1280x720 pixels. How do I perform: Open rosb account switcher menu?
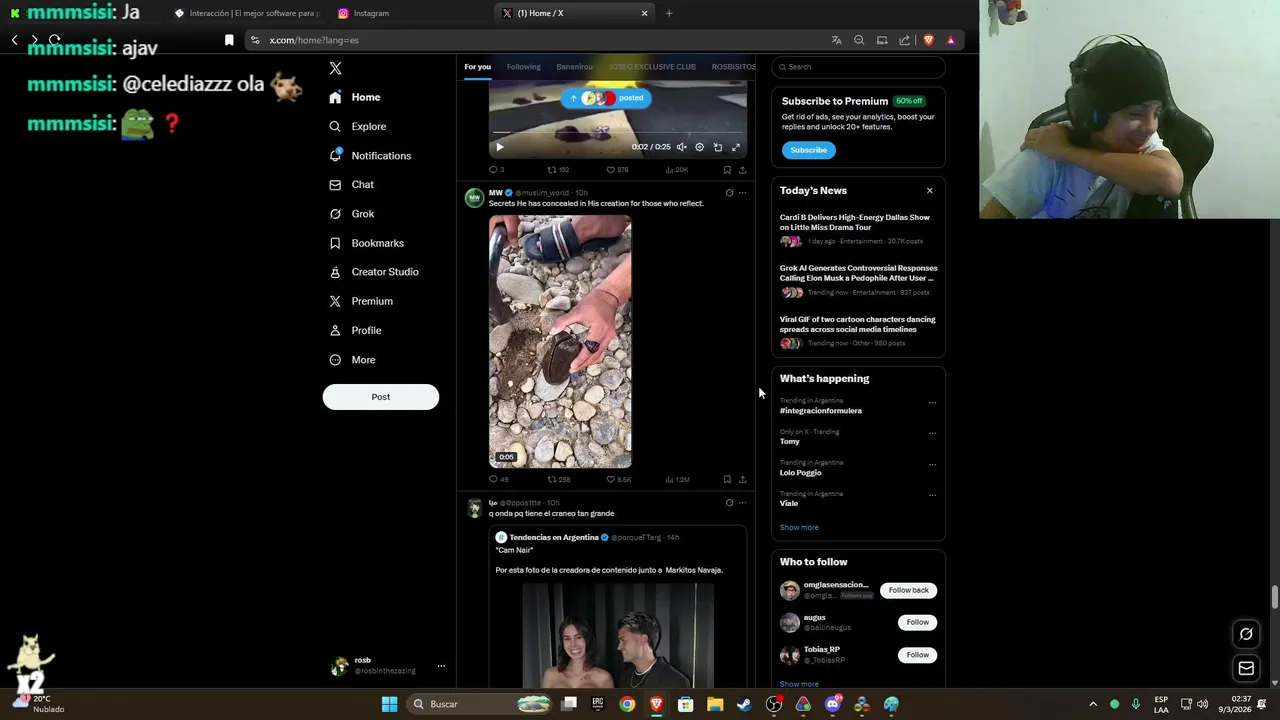(388, 666)
